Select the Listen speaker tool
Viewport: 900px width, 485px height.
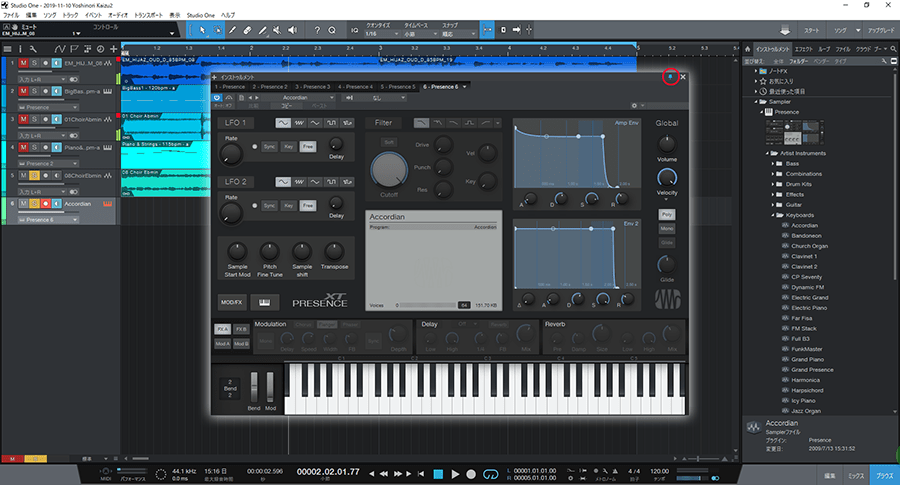coord(292,30)
